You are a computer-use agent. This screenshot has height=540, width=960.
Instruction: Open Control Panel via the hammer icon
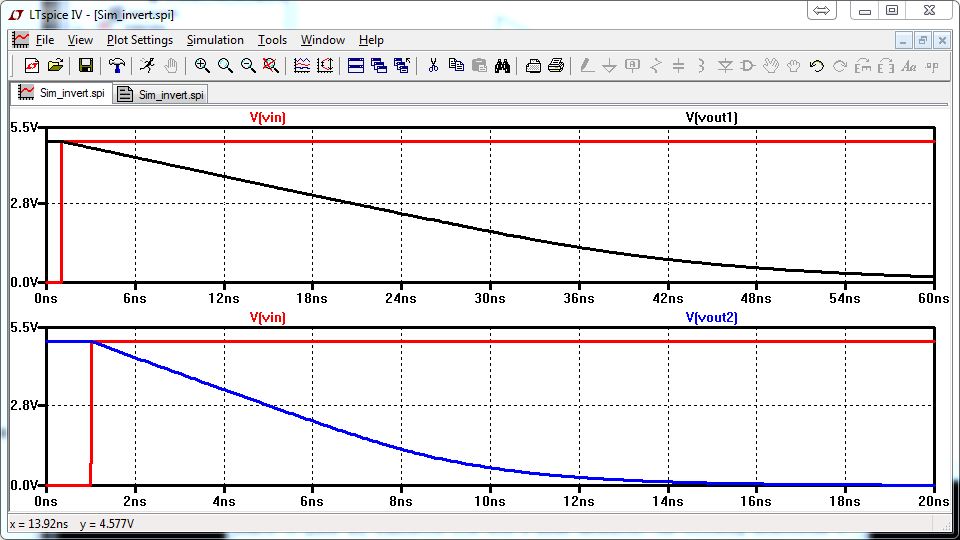[x=117, y=66]
